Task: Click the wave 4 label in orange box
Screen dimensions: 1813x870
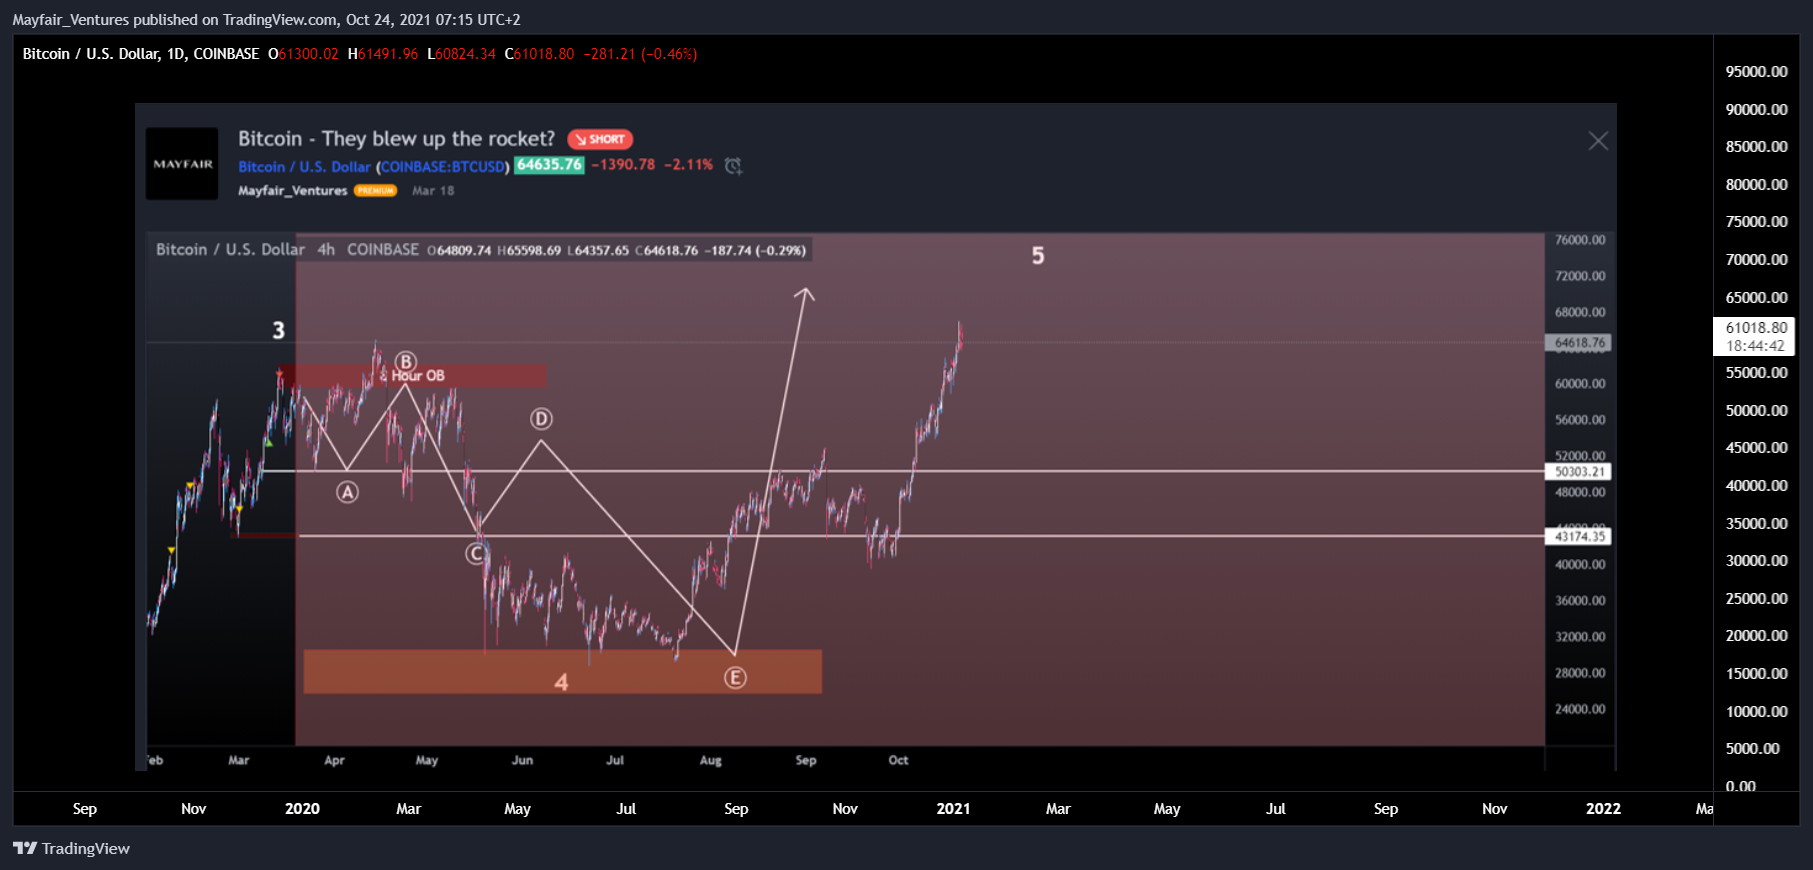Action: click(561, 682)
